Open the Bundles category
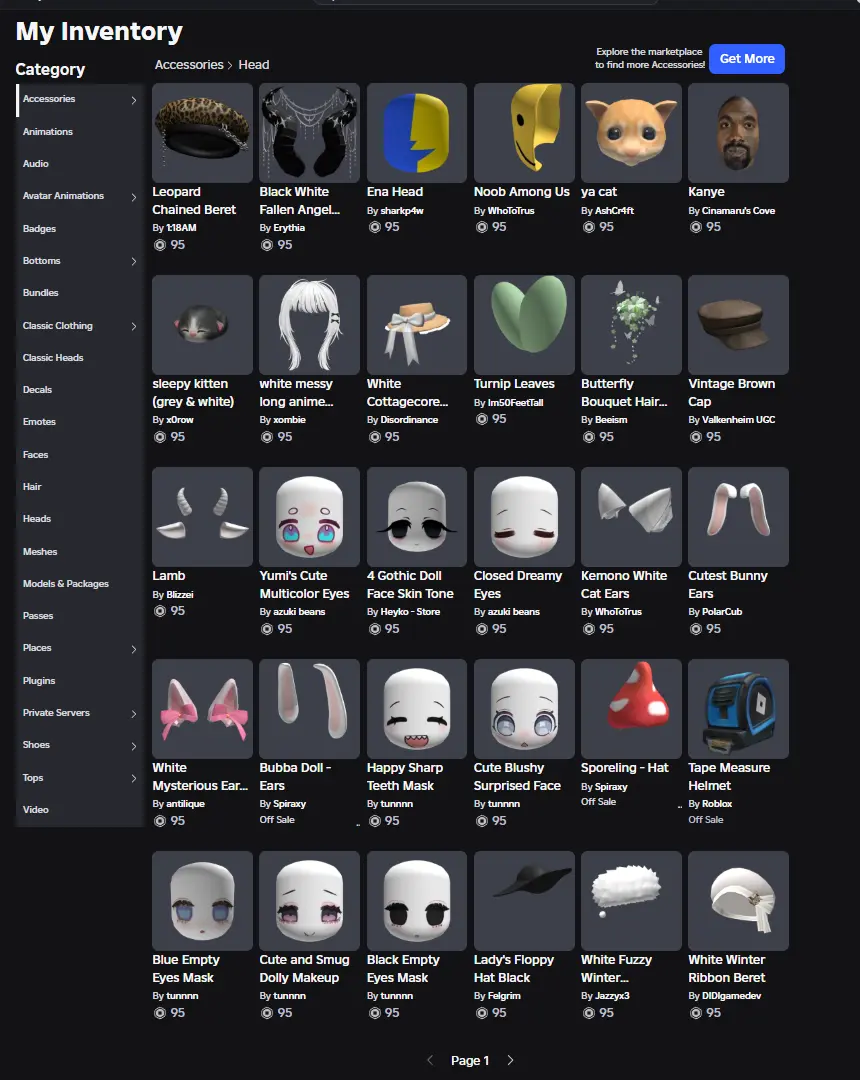Screen dimensions: 860x1080 point(41,293)
